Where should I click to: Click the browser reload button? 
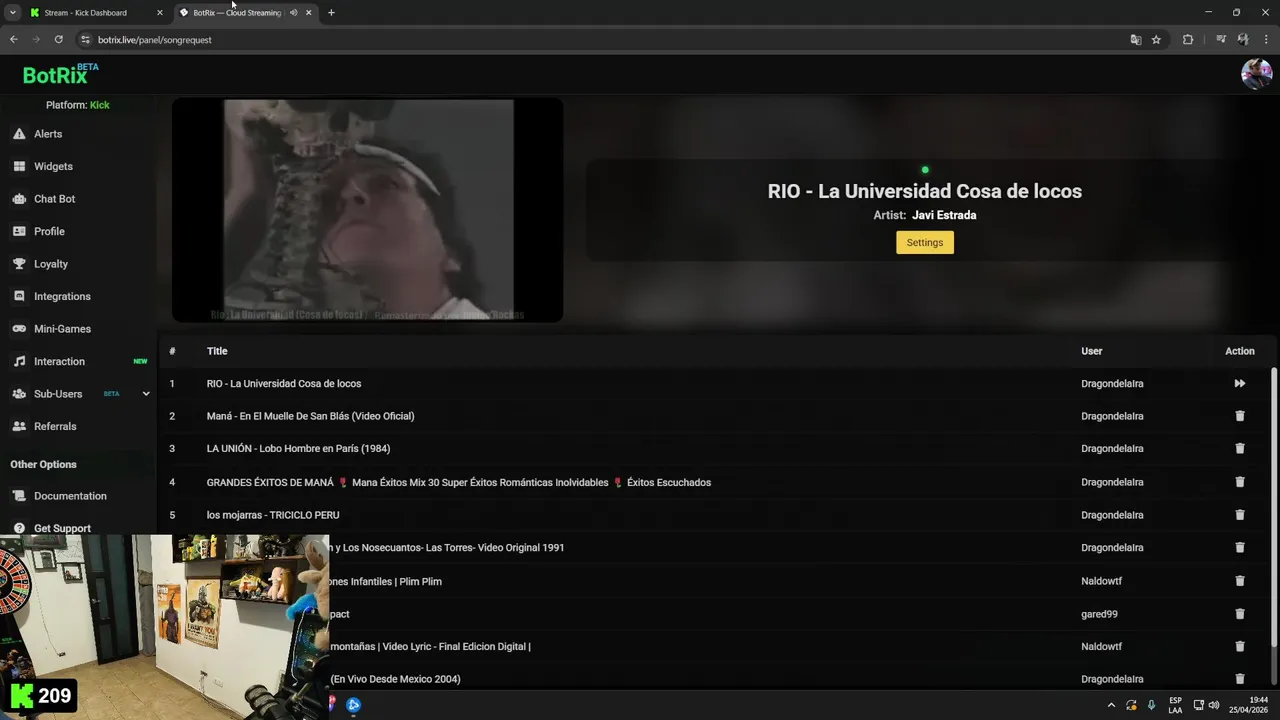point(58,40)
